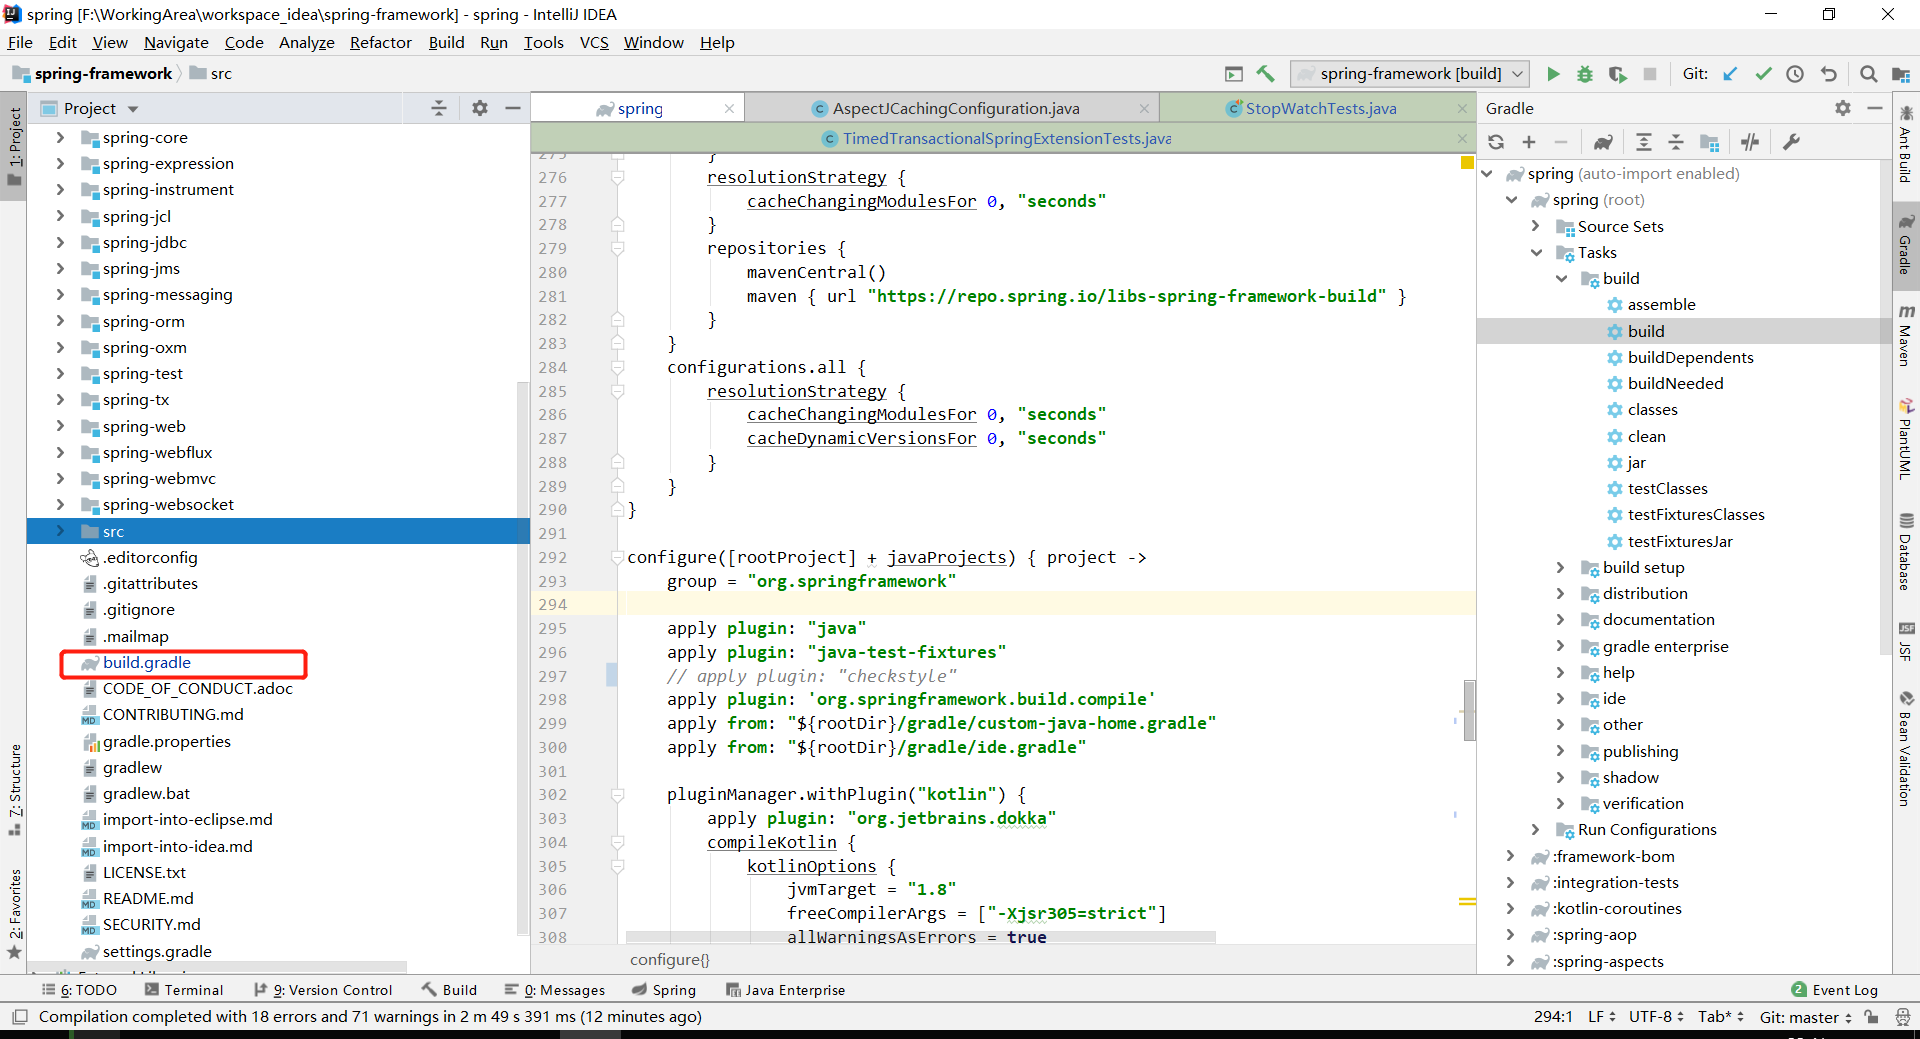
Task: Open the Bean Validation side tool window
Action: click(1906, 748)
